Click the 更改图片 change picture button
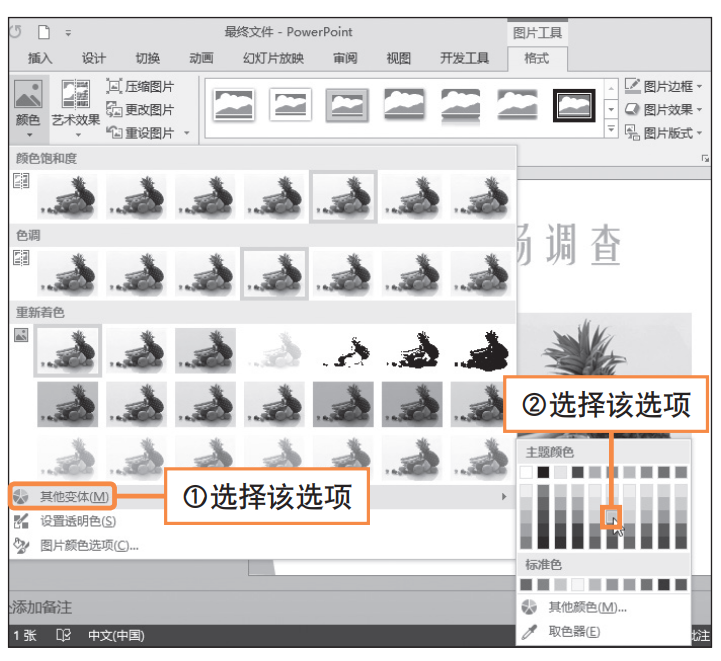 pyautogui.click(x=140, y=109)
